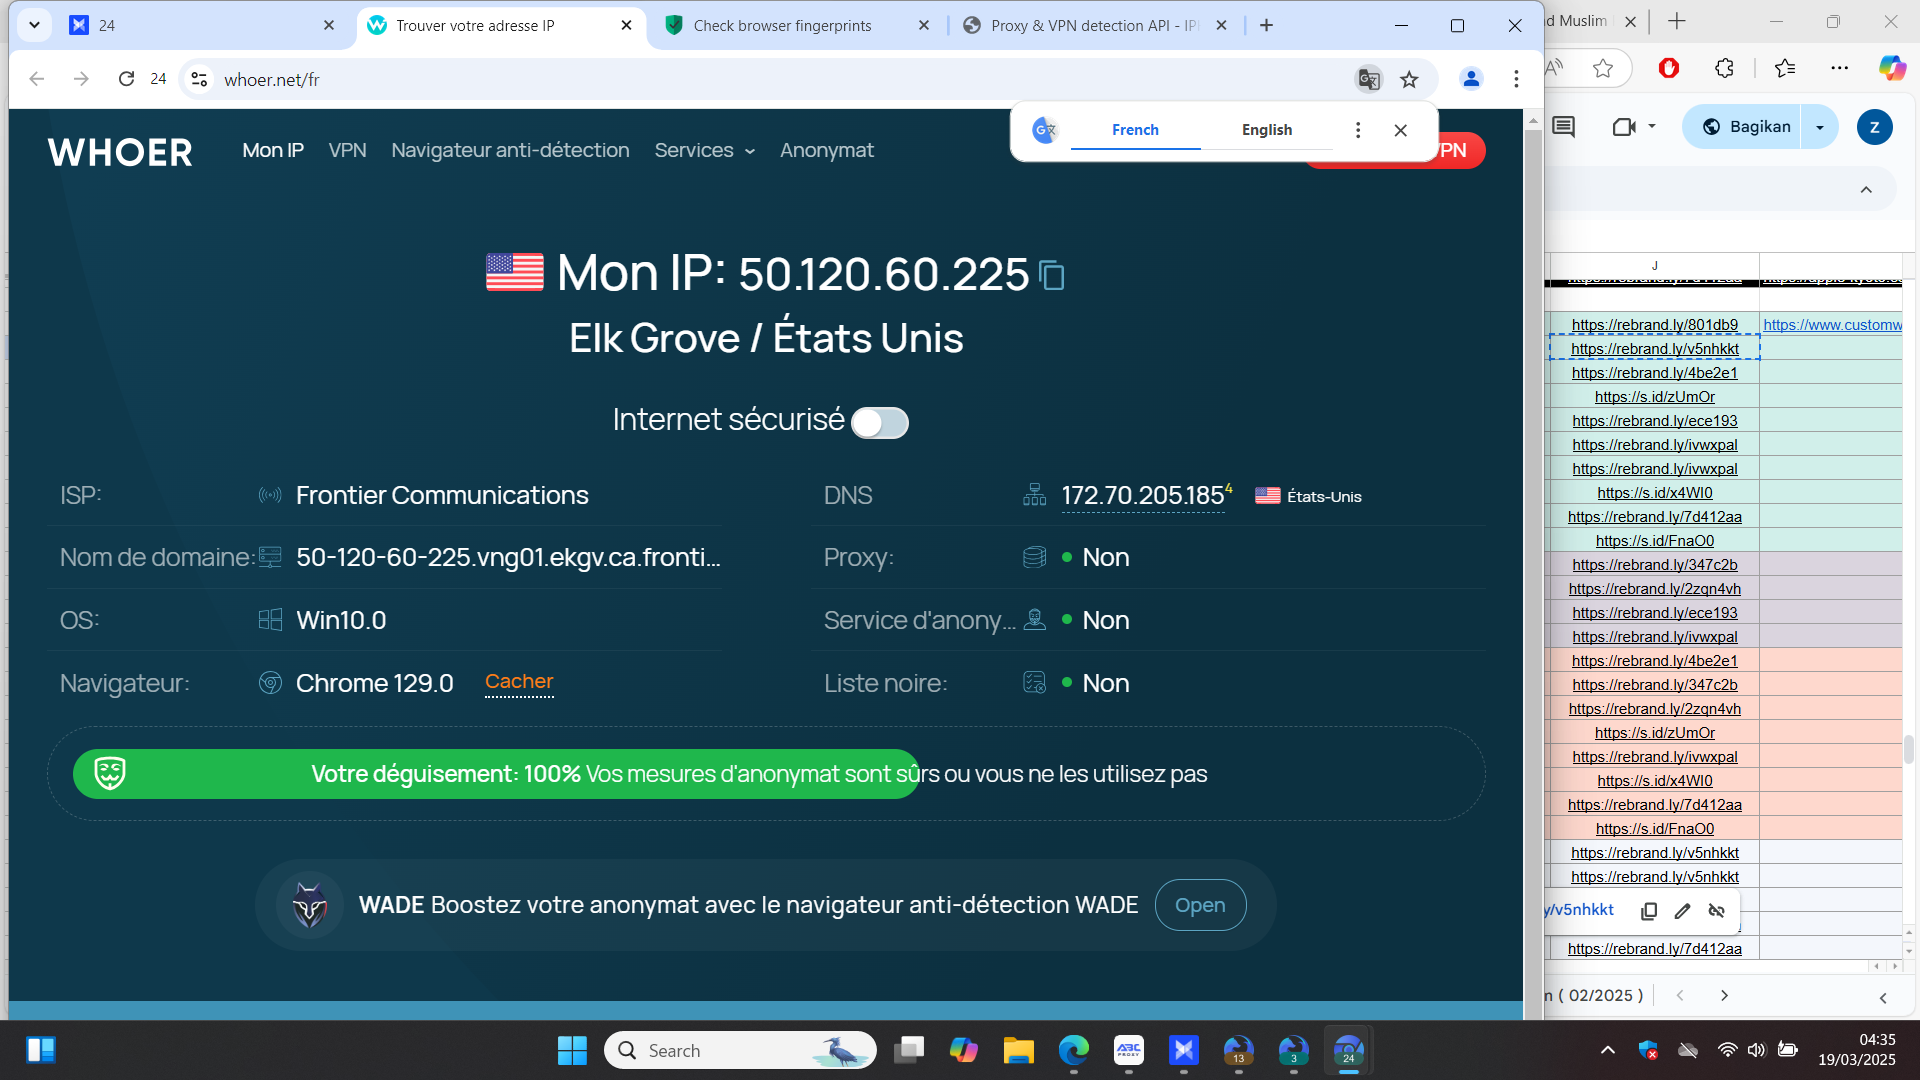The height and width of the screenshot is (1080, 1920).
Task: Click the Bagikan share button
Action: click(x=1745, y=127)
